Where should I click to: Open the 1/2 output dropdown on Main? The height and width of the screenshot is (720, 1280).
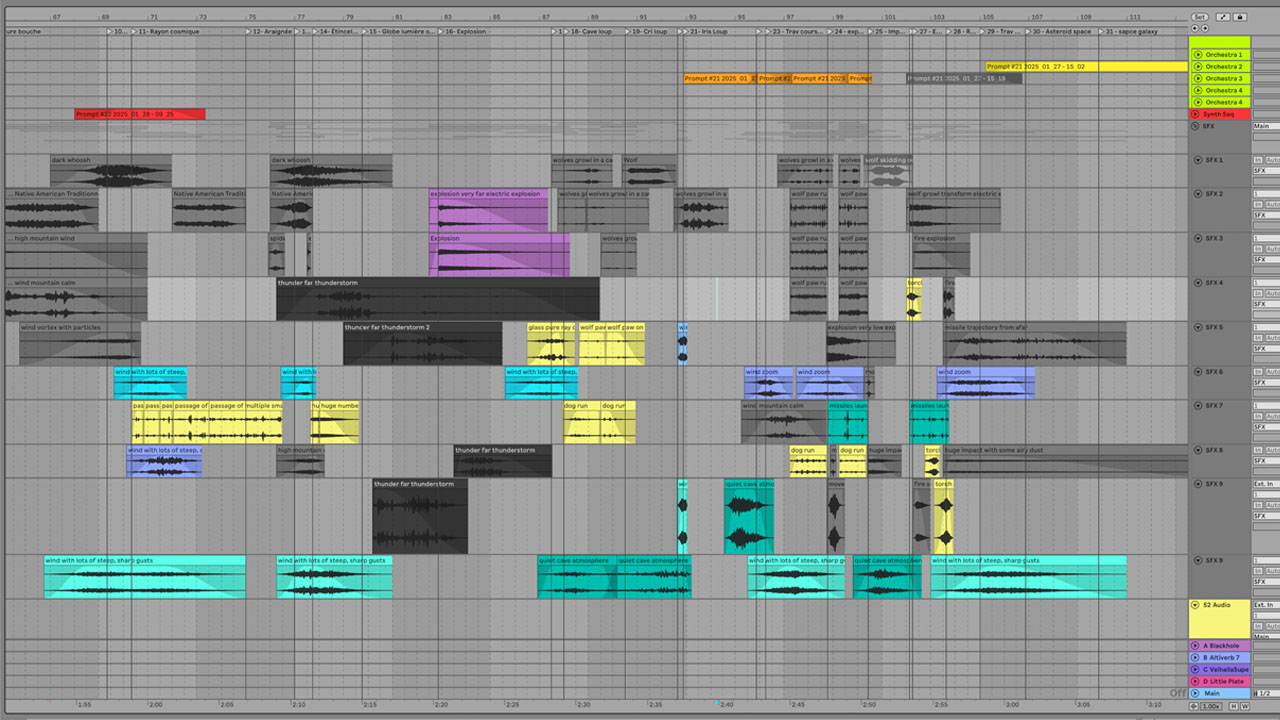(x=1266, y=693)
